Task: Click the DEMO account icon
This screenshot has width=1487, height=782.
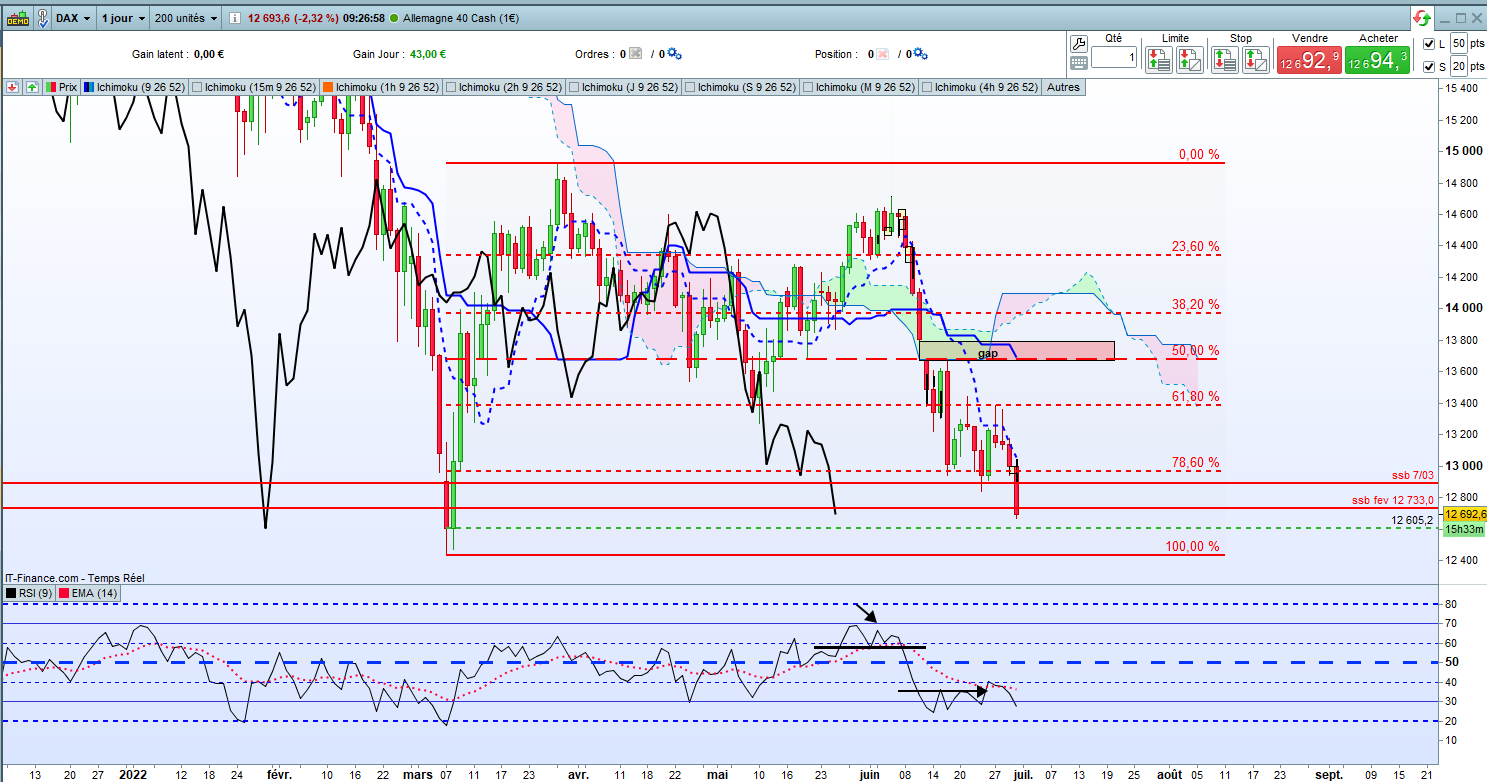Action: (x=17, y=18)
